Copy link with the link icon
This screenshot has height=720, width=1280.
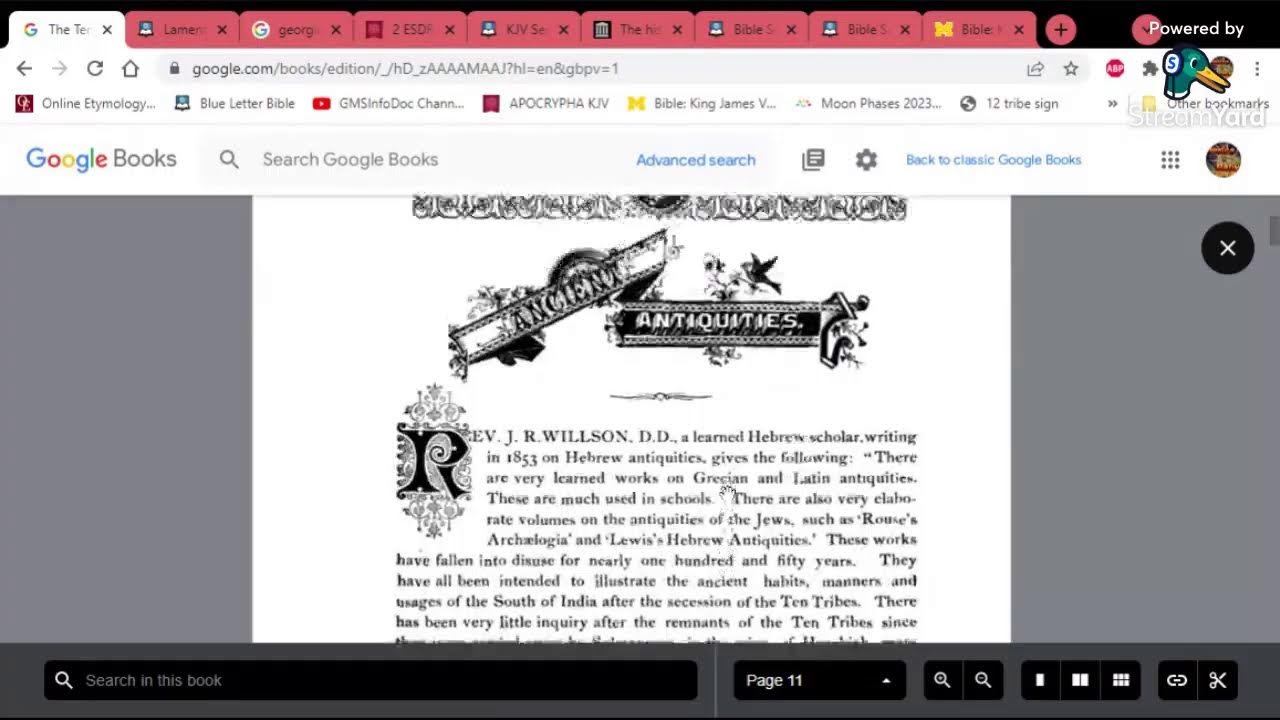pyautogui.click(x=1177, y=680)
